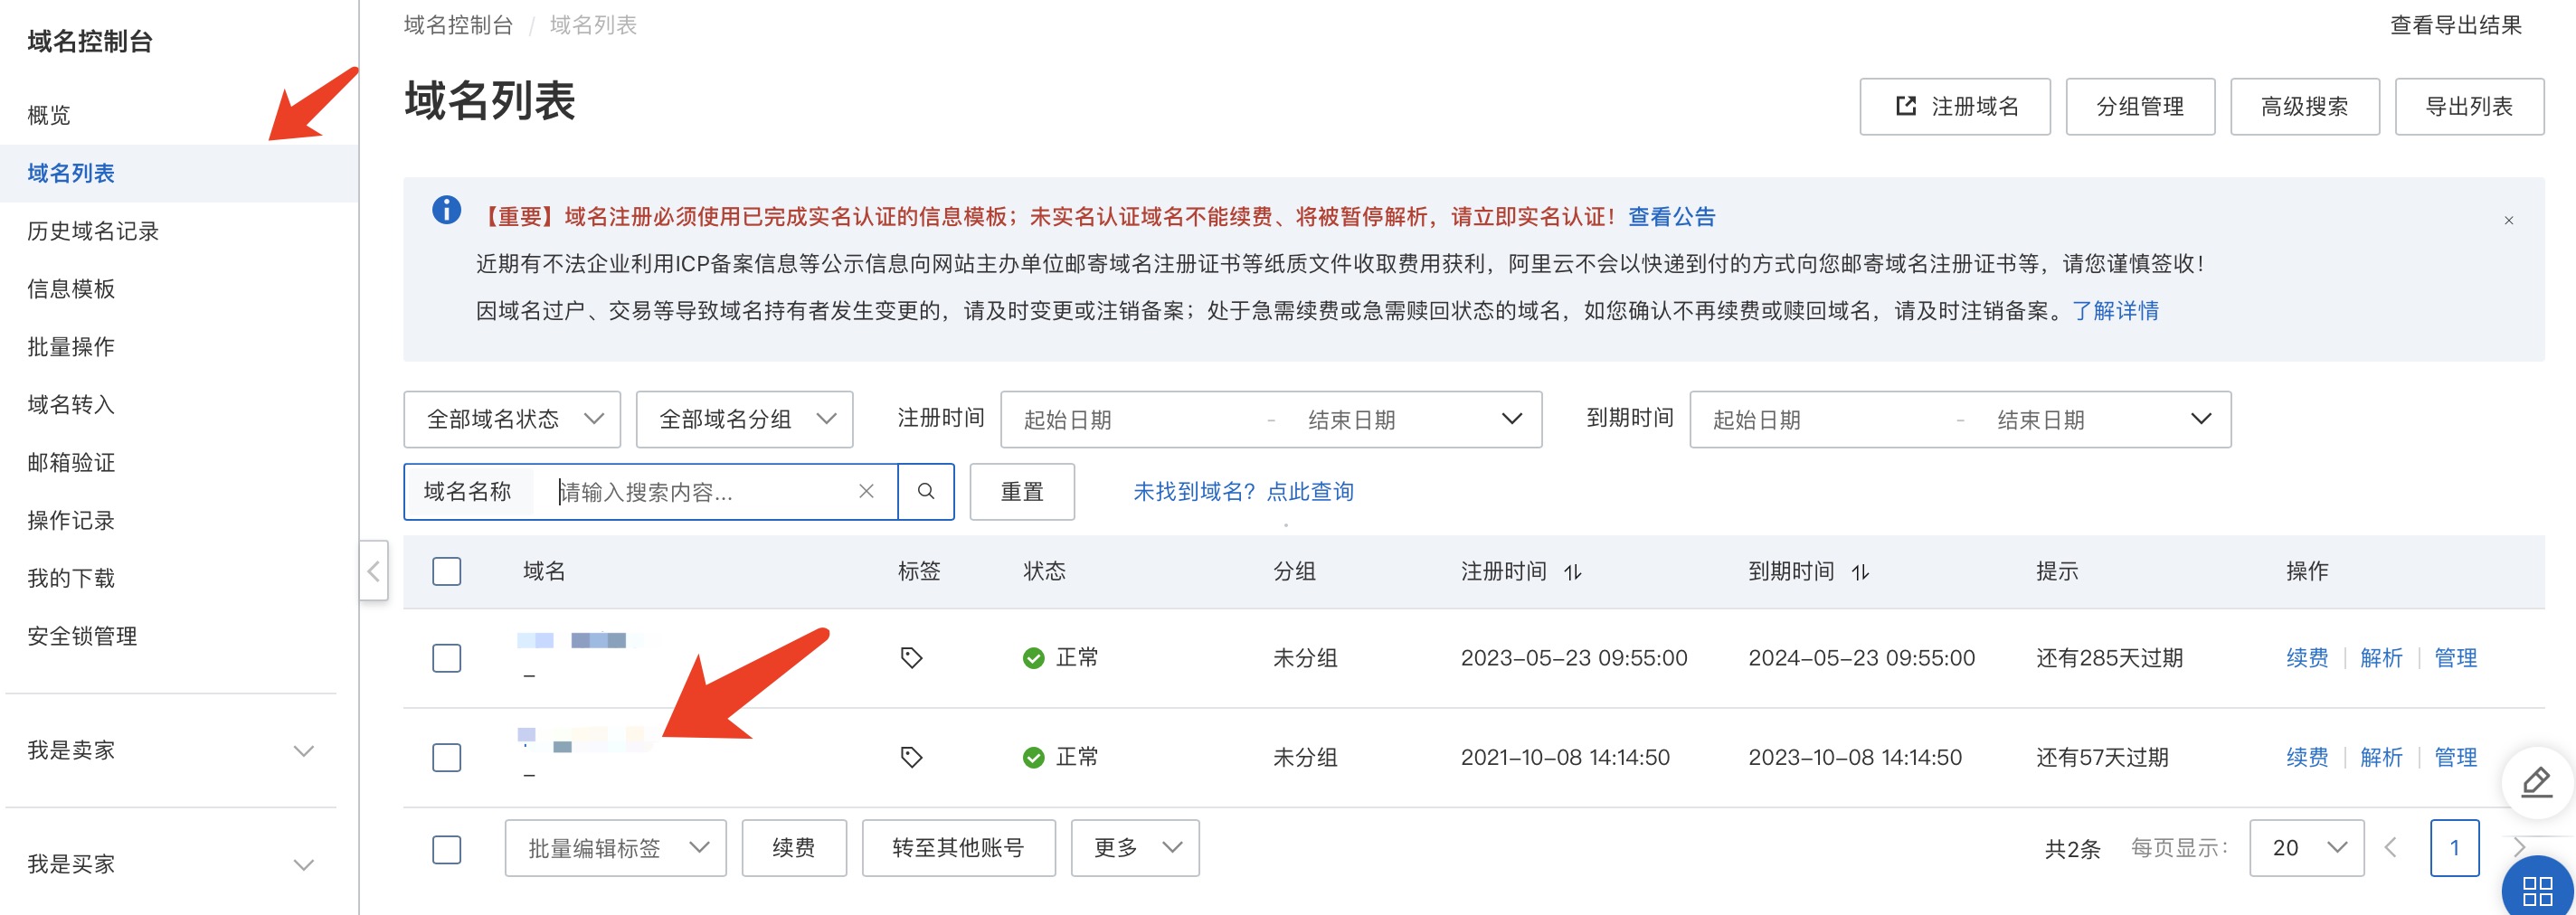Click 重置 button
2576x915 pixels.
tap(1022, 491)
